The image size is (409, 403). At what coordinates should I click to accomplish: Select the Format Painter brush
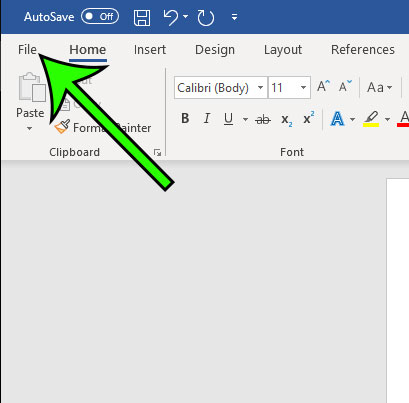coord(63,127)
